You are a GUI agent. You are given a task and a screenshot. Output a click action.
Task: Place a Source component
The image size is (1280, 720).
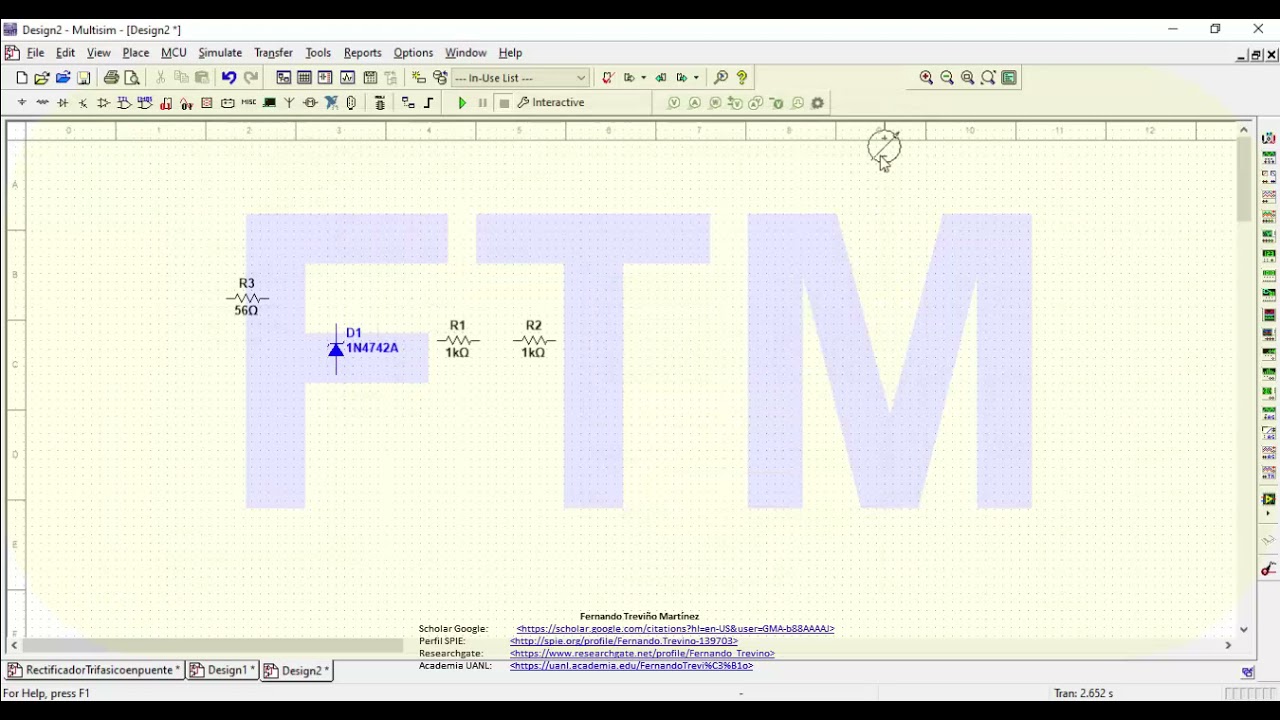pyautogui.click(x=22, y=103)
